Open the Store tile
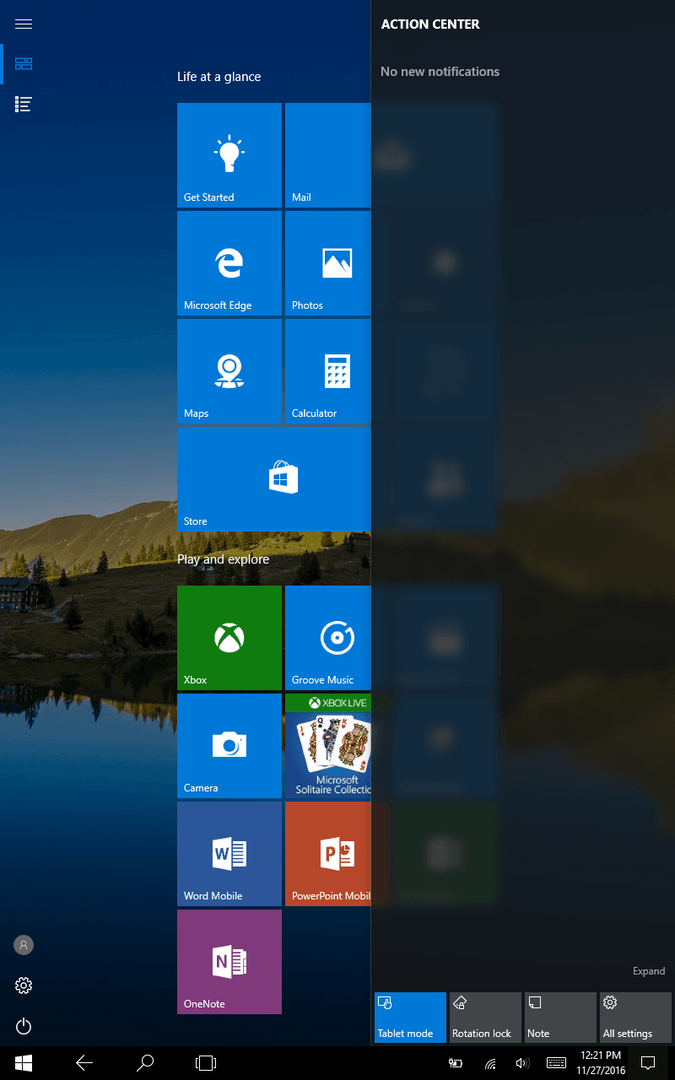 tap(274, 479)
